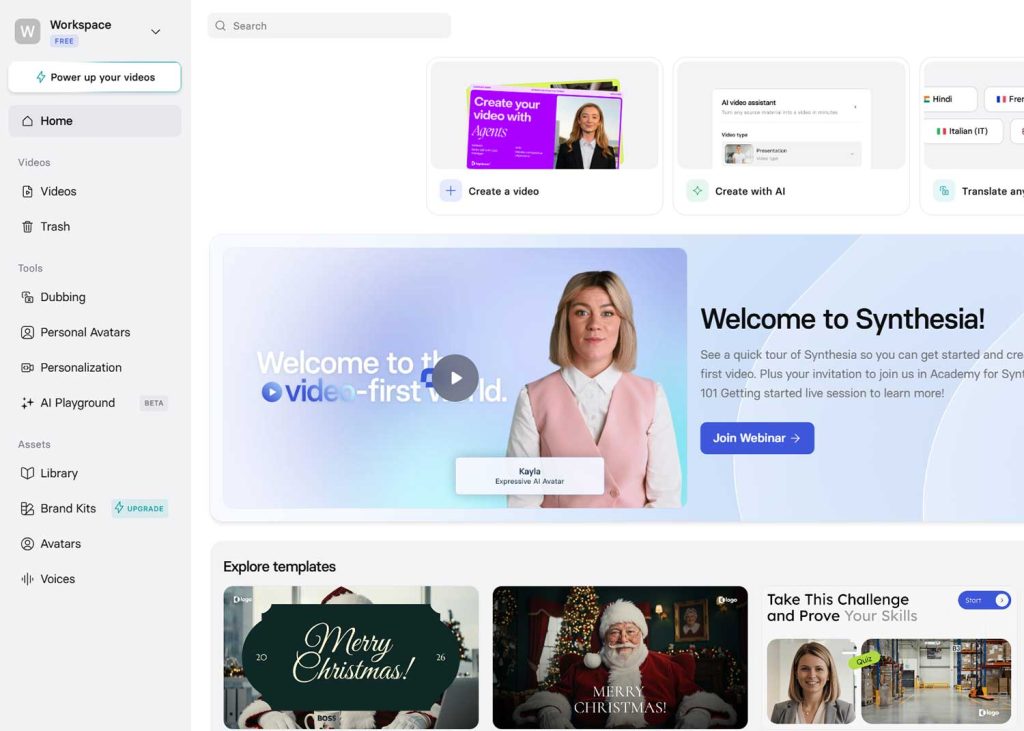This screenshot has width=1024, height=731.
Task: Open Brand Kits label
Action: click(68, 508)
